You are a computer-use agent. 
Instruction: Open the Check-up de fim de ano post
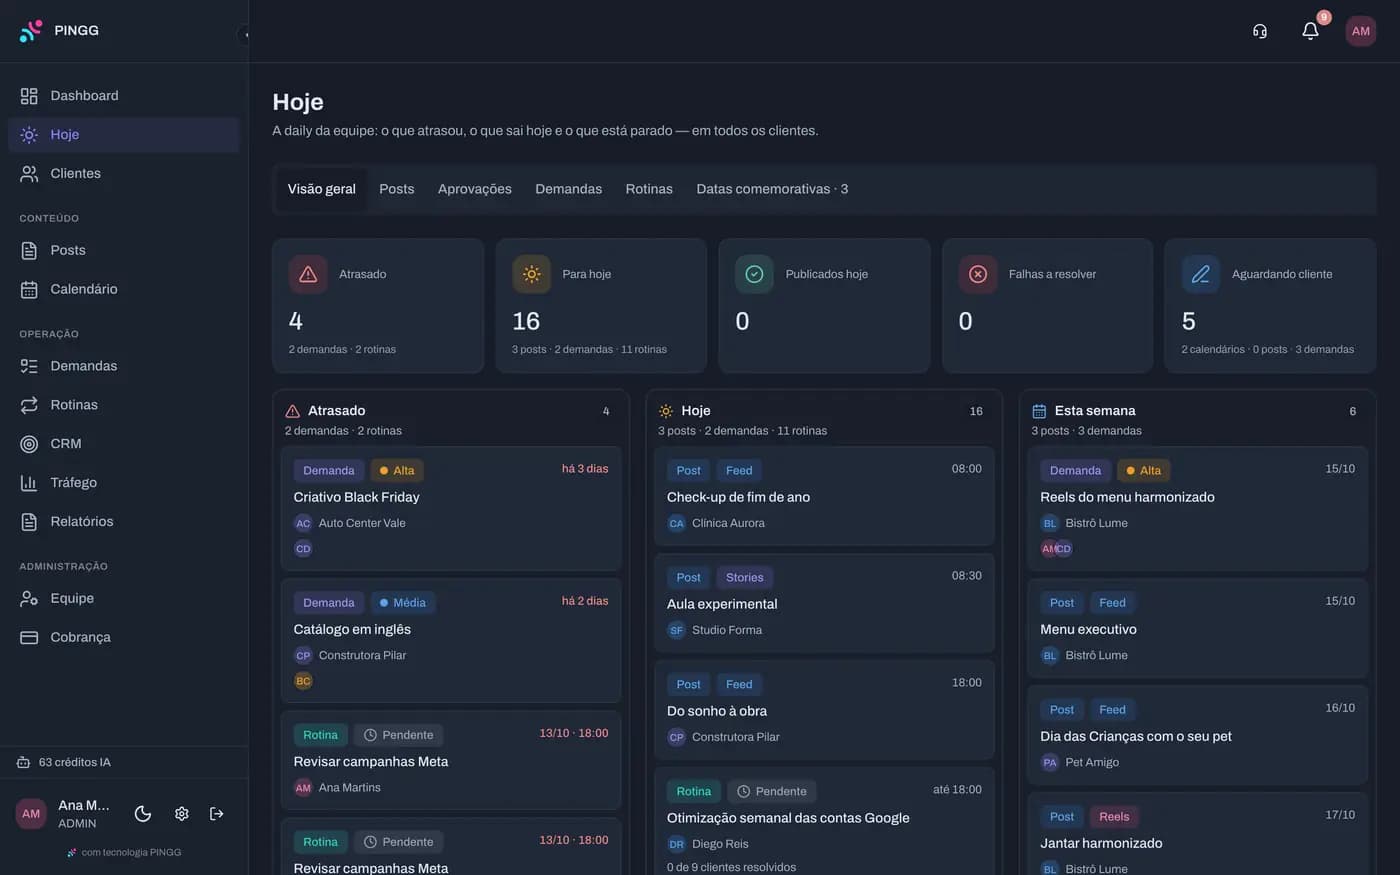824,496
